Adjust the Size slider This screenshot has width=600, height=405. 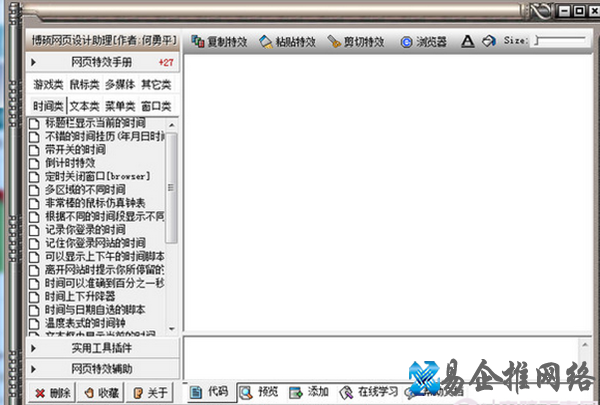pyautogui.click(x=560, y=40)
